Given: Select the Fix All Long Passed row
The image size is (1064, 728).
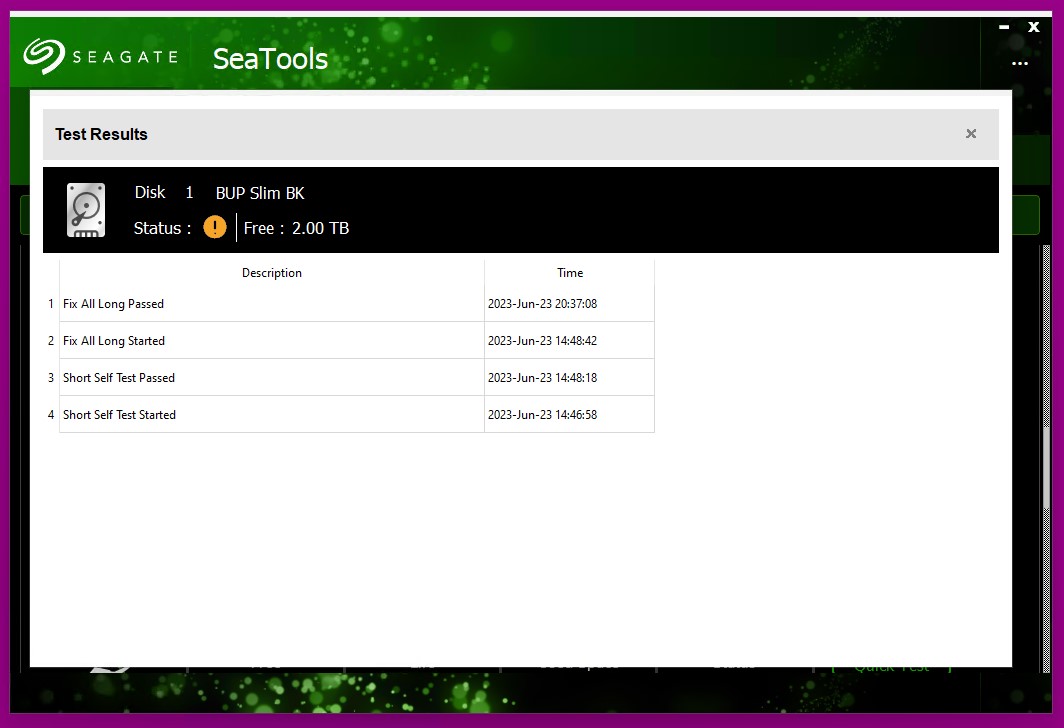Looking at the screenshot, I should pos(113,304).
